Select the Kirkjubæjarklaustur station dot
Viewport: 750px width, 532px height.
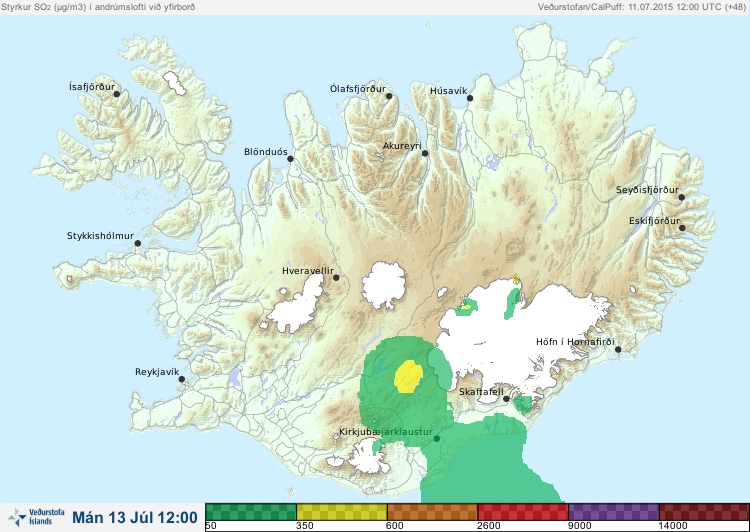click(x=436, y=439)
